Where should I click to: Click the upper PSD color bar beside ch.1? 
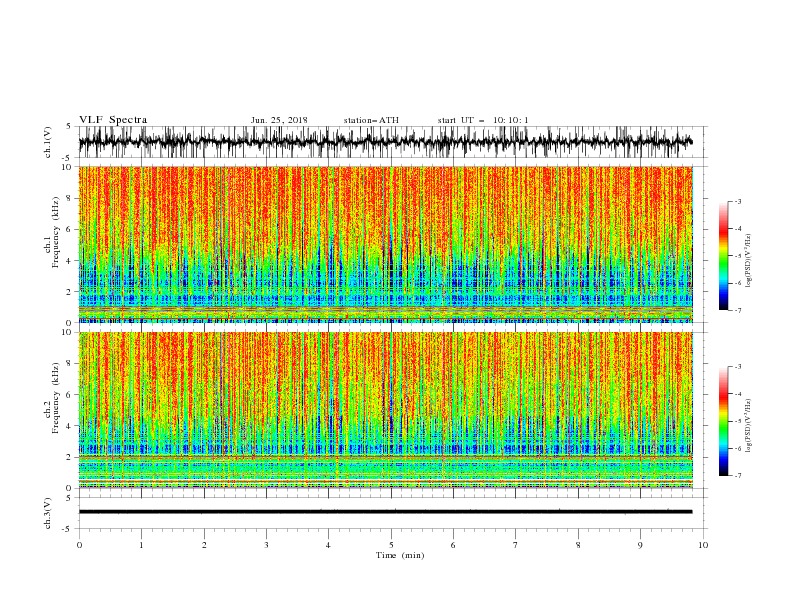(723, 256)
